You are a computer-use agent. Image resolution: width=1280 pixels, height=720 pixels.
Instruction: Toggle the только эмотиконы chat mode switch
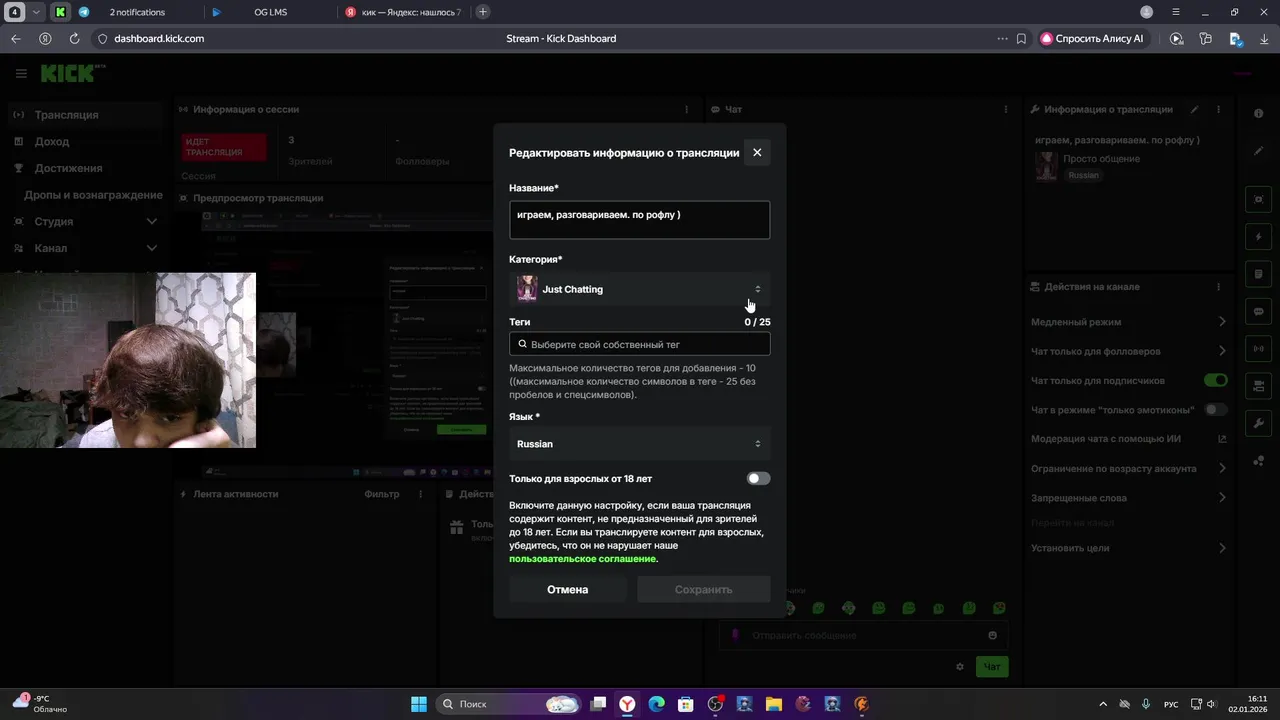1215,410
